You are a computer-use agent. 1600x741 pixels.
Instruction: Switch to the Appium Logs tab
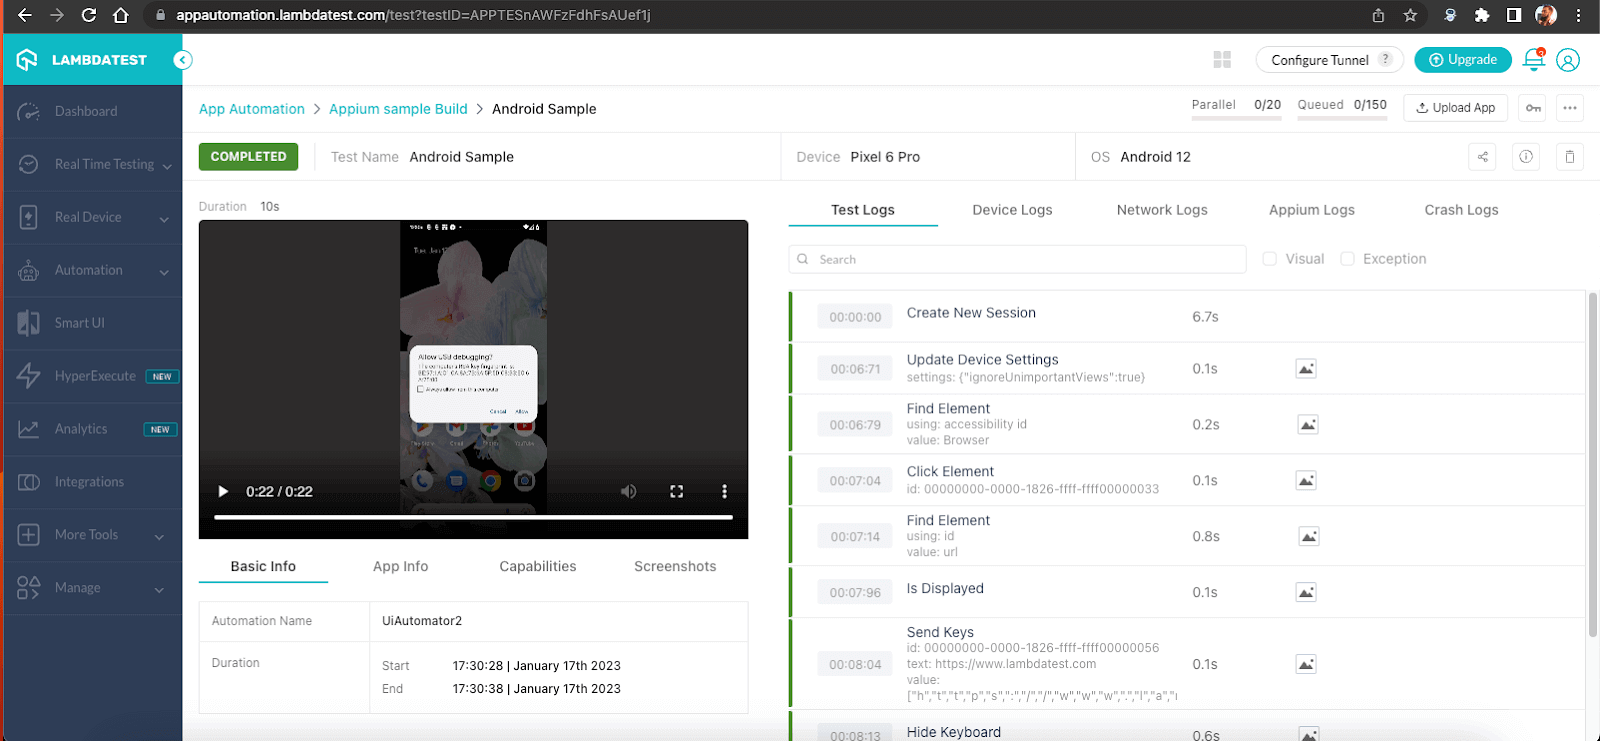click(x=1311, y=210)
